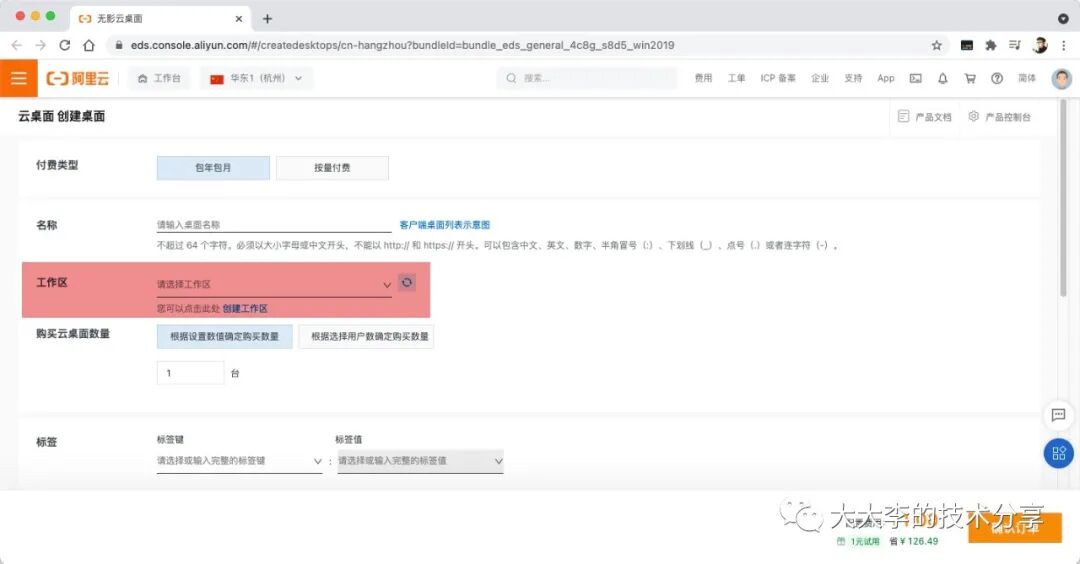Bookmark this page with the star
This screenshot has height=564, width=1080.
tap(937, 45)
